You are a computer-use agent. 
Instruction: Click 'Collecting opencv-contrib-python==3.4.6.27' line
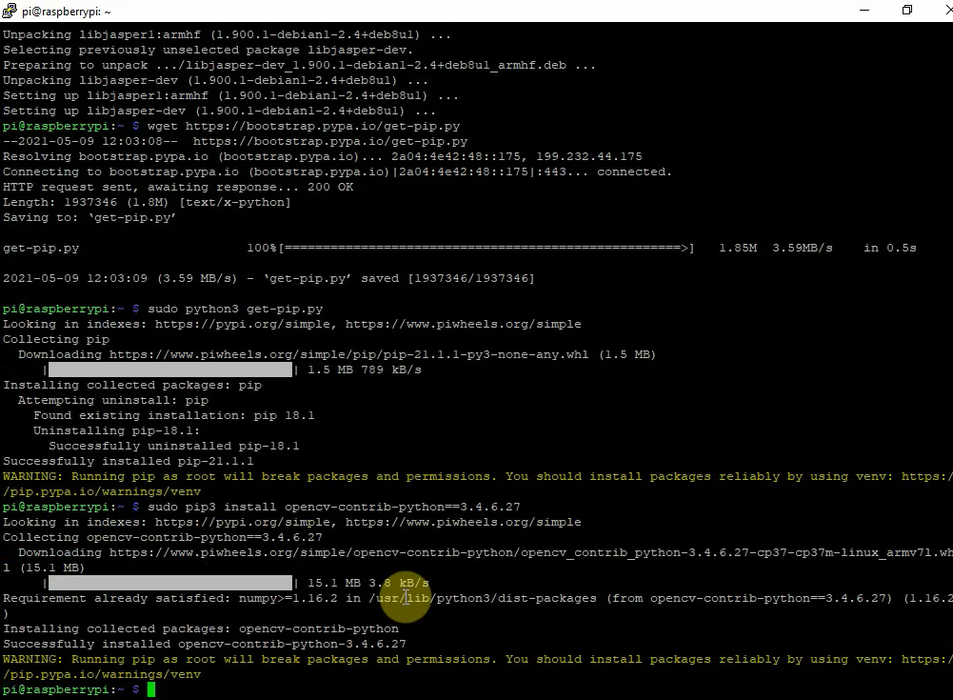tap(162, 538)
